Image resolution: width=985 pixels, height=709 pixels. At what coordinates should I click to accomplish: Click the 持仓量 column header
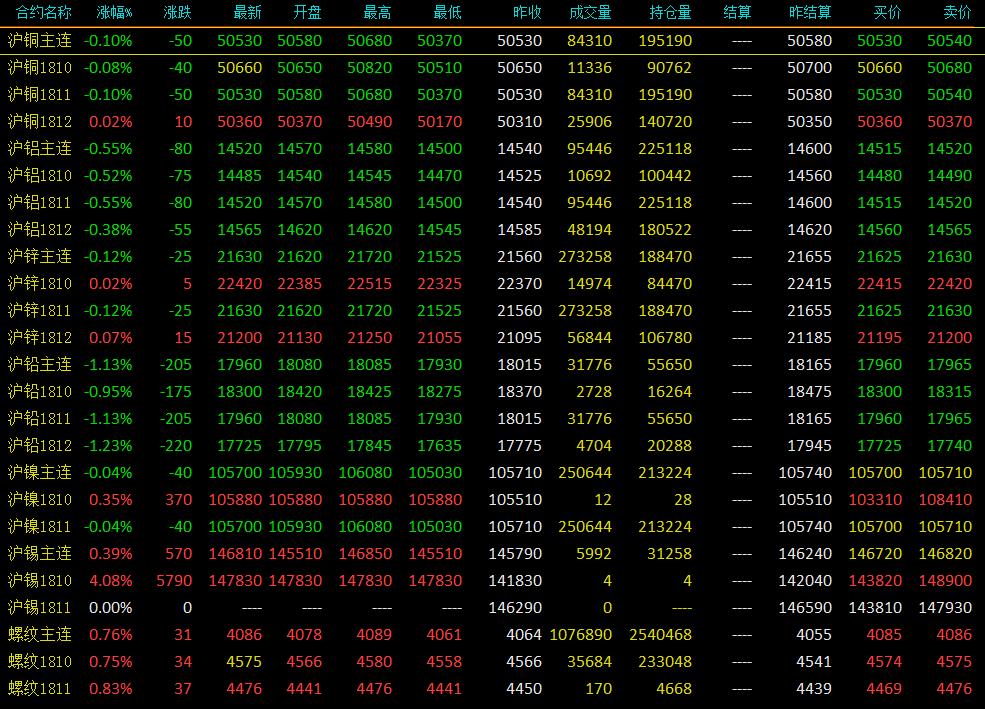(x=670, y=13)
